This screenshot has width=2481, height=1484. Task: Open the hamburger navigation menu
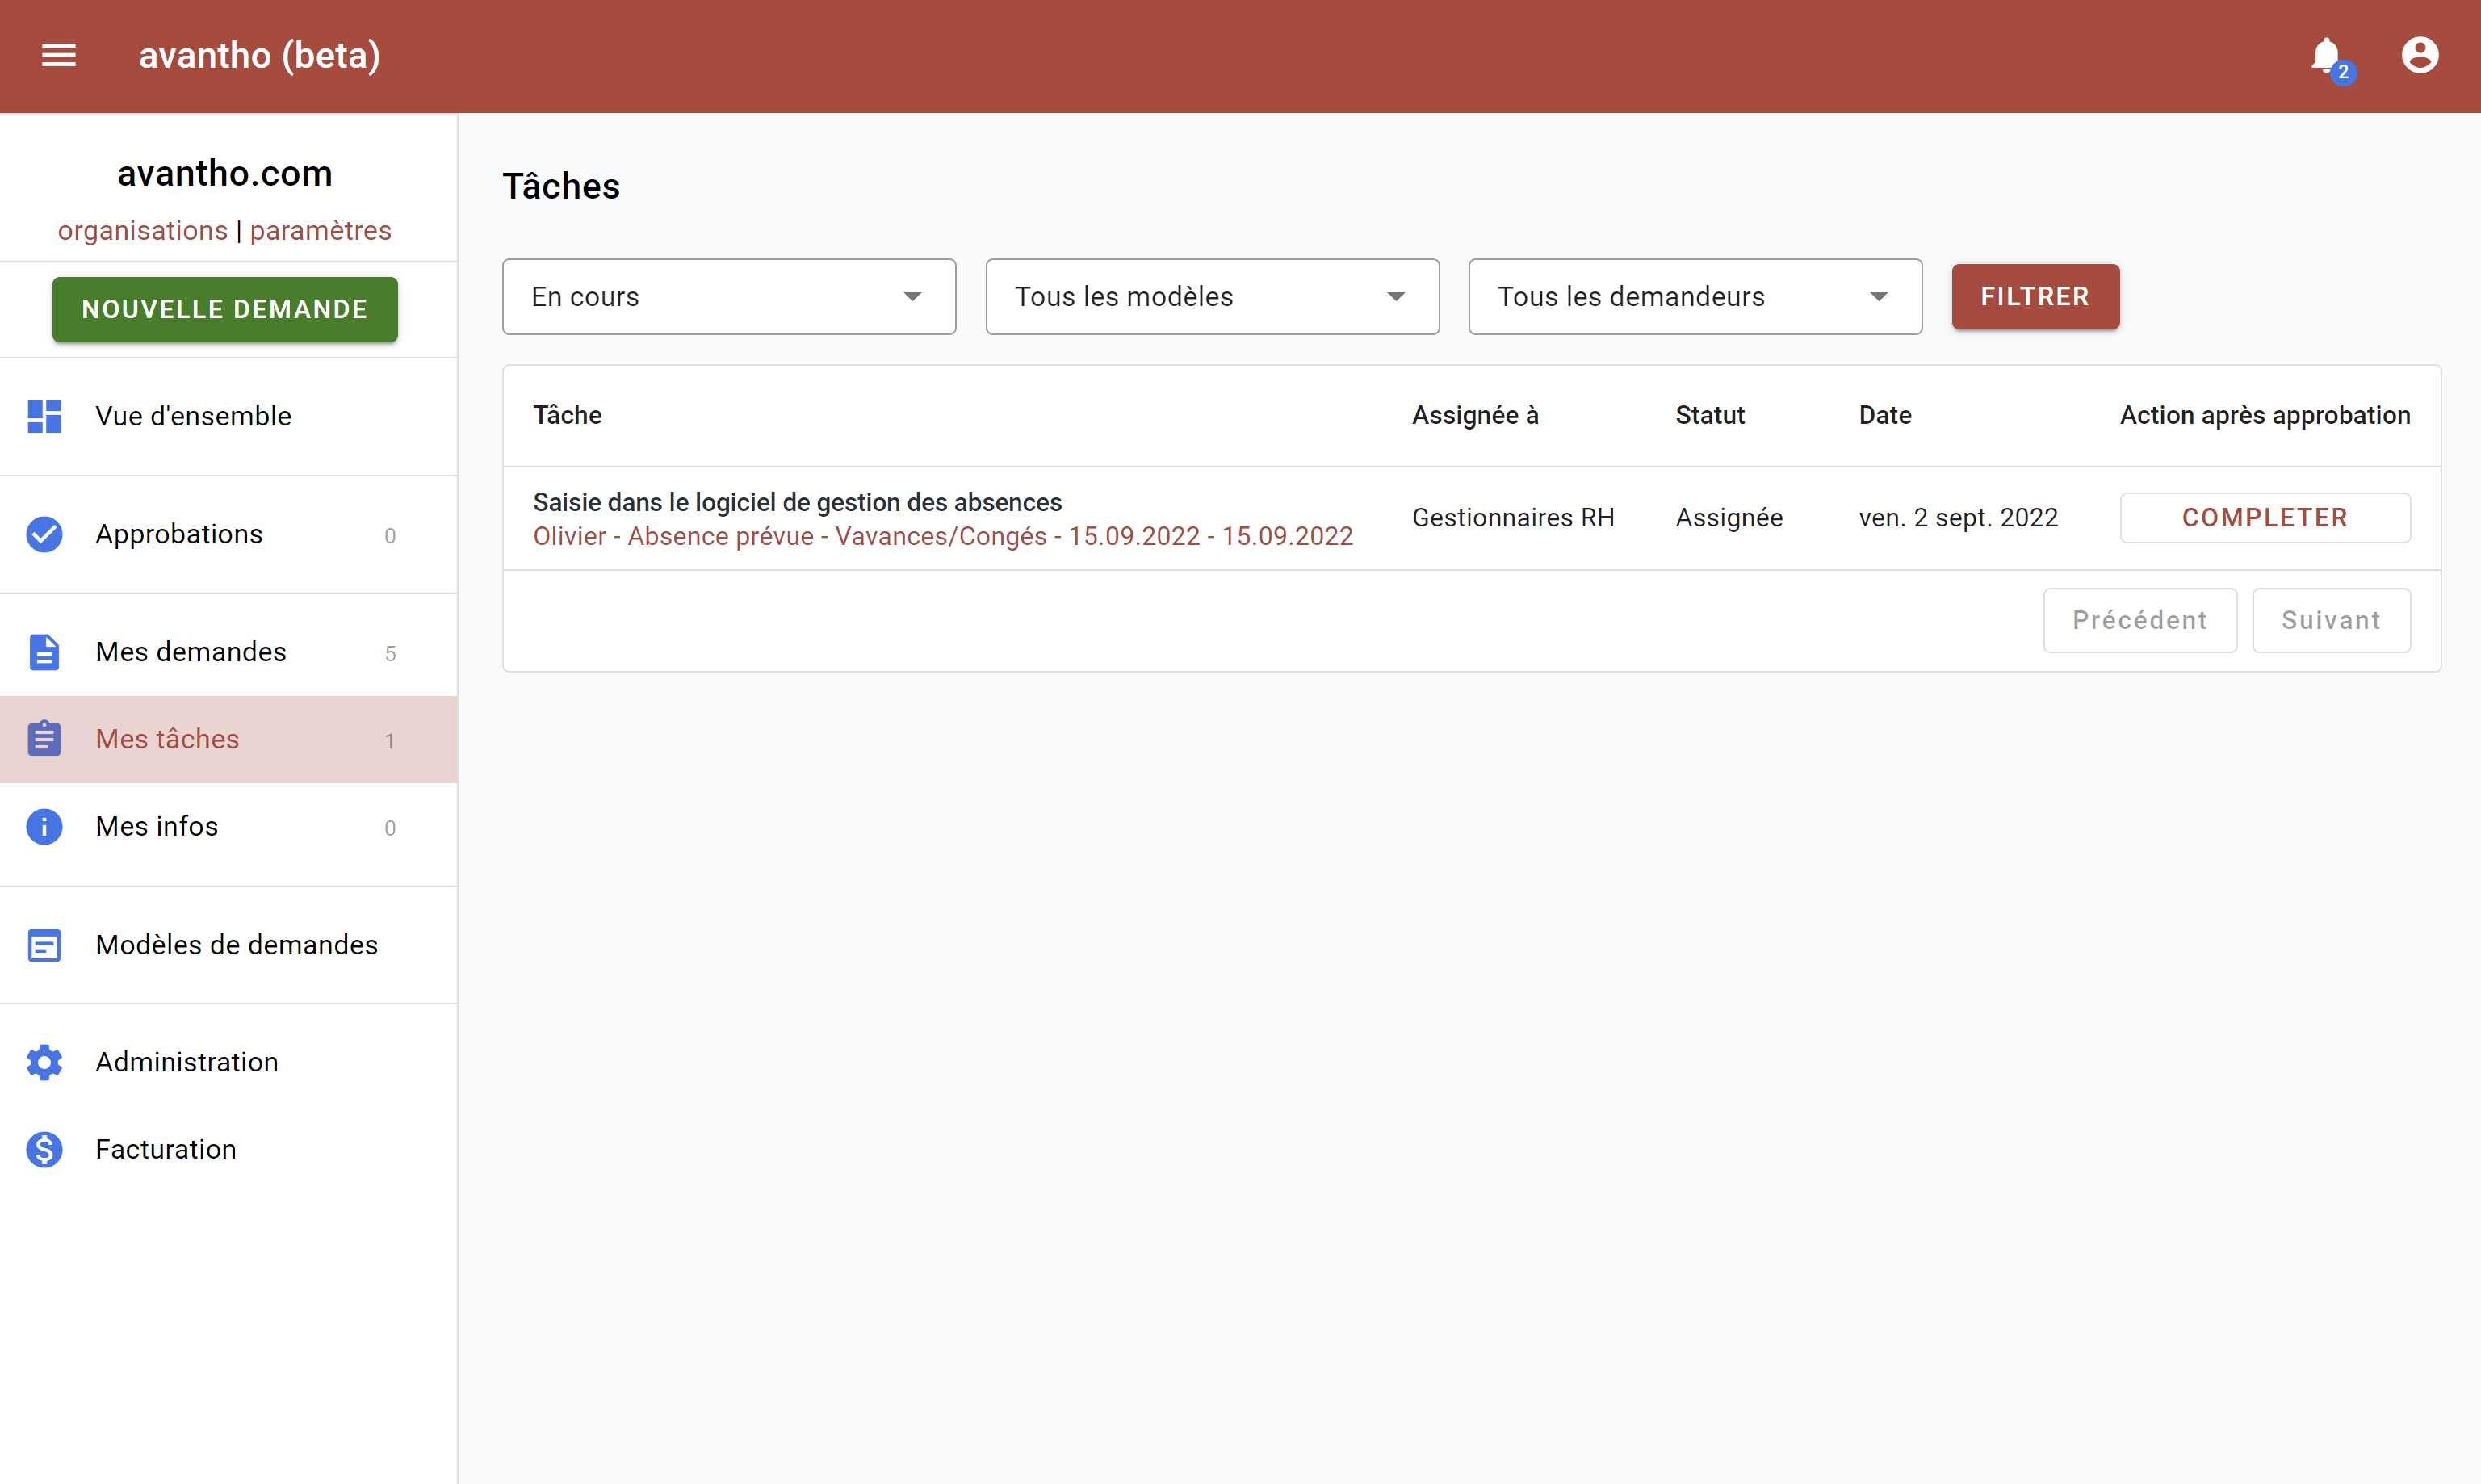tap(59, 56)
